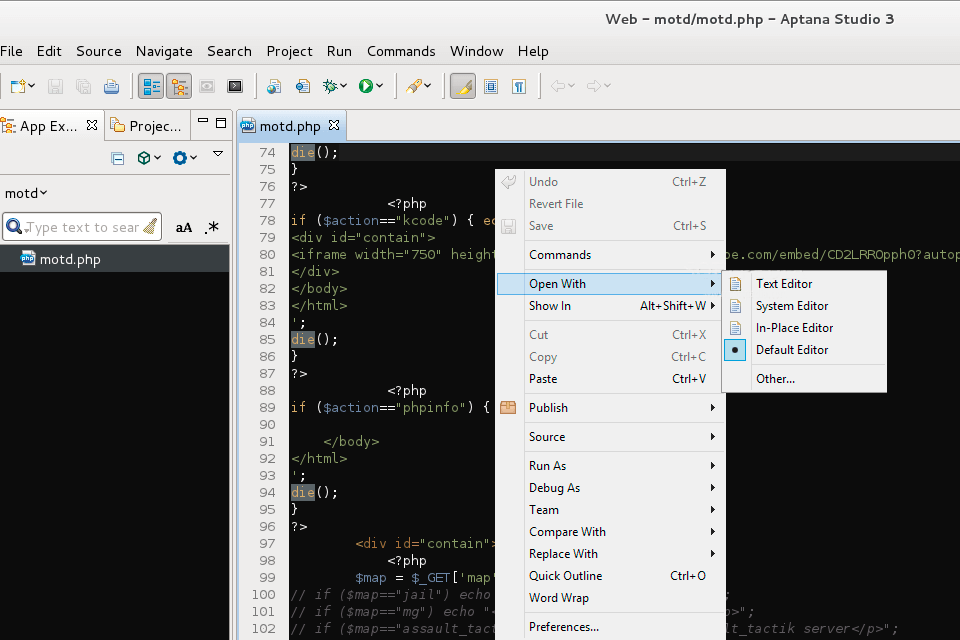960x640 pixels.
Task: Click the Debug bug icon
Action: point(330,86)
